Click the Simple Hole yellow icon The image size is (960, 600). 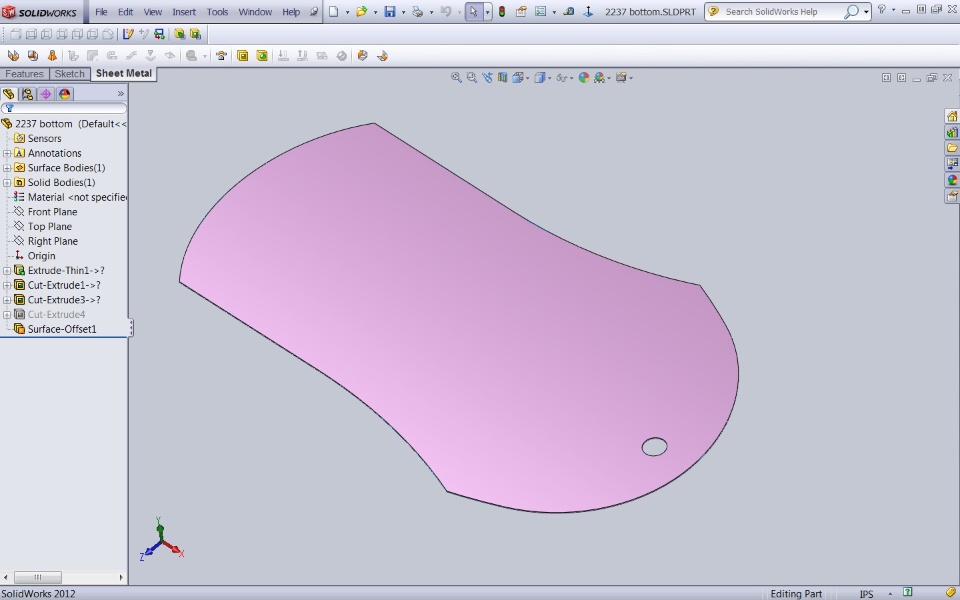(262, 56)
